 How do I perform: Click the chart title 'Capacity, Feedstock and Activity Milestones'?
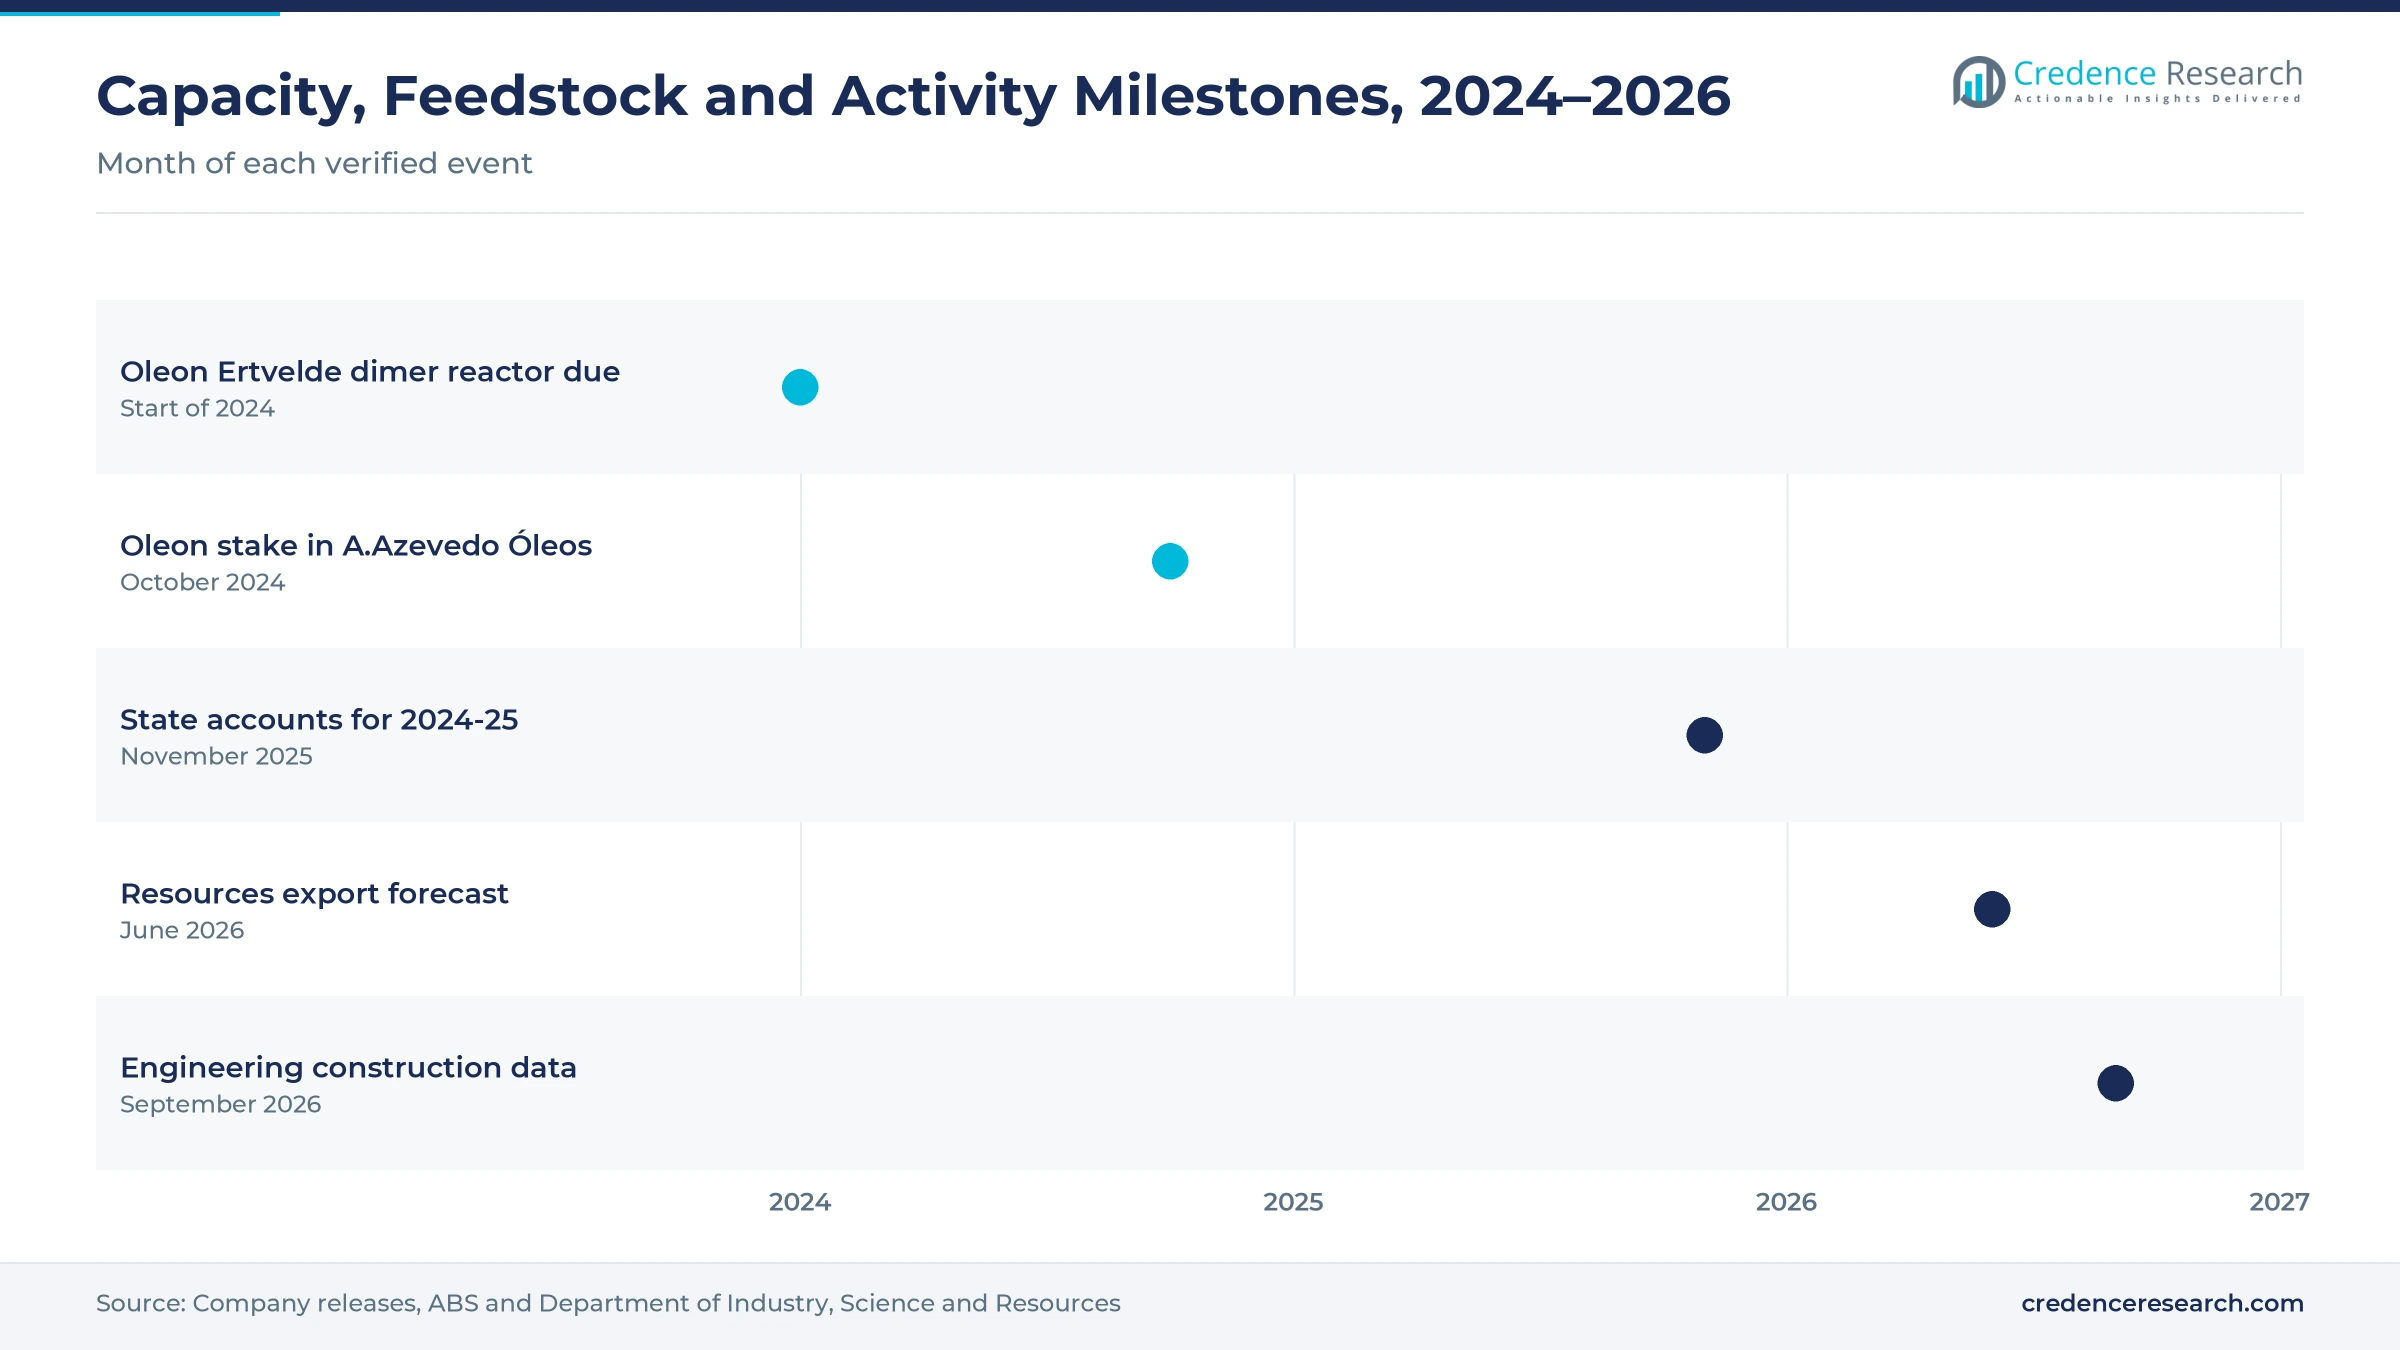pyautogui.click(x=913, y=96)
